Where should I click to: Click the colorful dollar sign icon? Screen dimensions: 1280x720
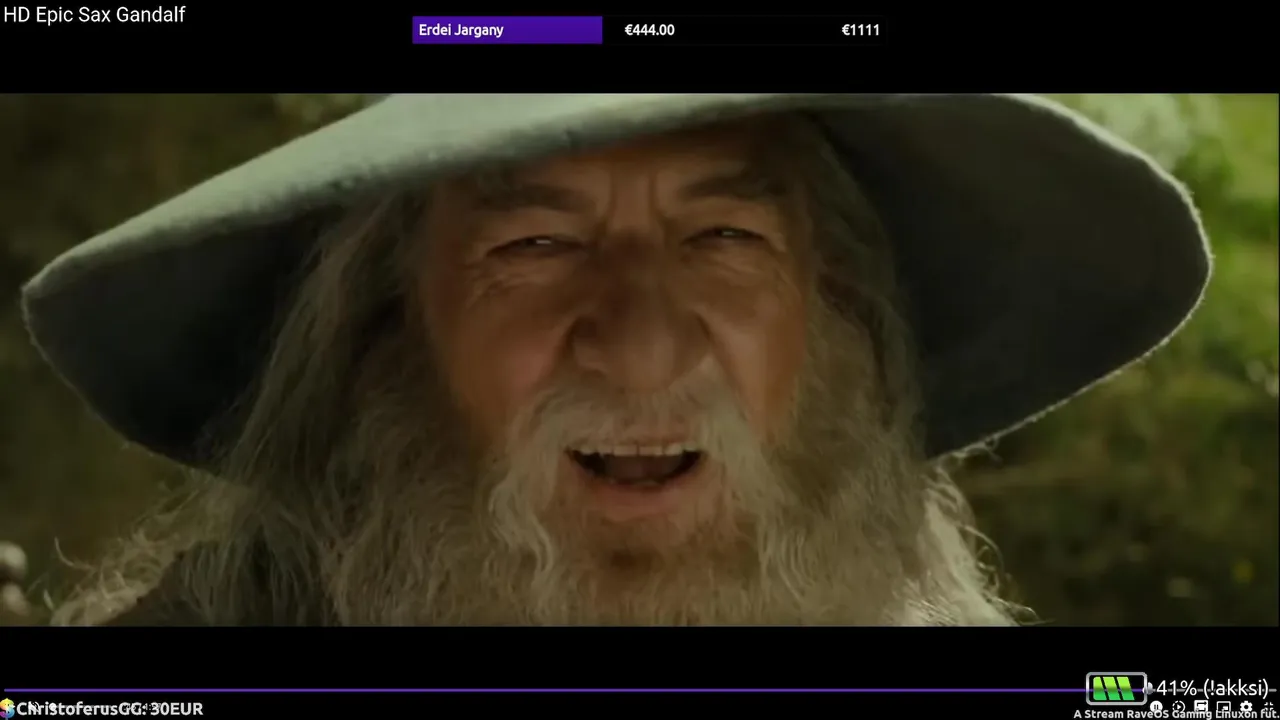click(7, 708)
